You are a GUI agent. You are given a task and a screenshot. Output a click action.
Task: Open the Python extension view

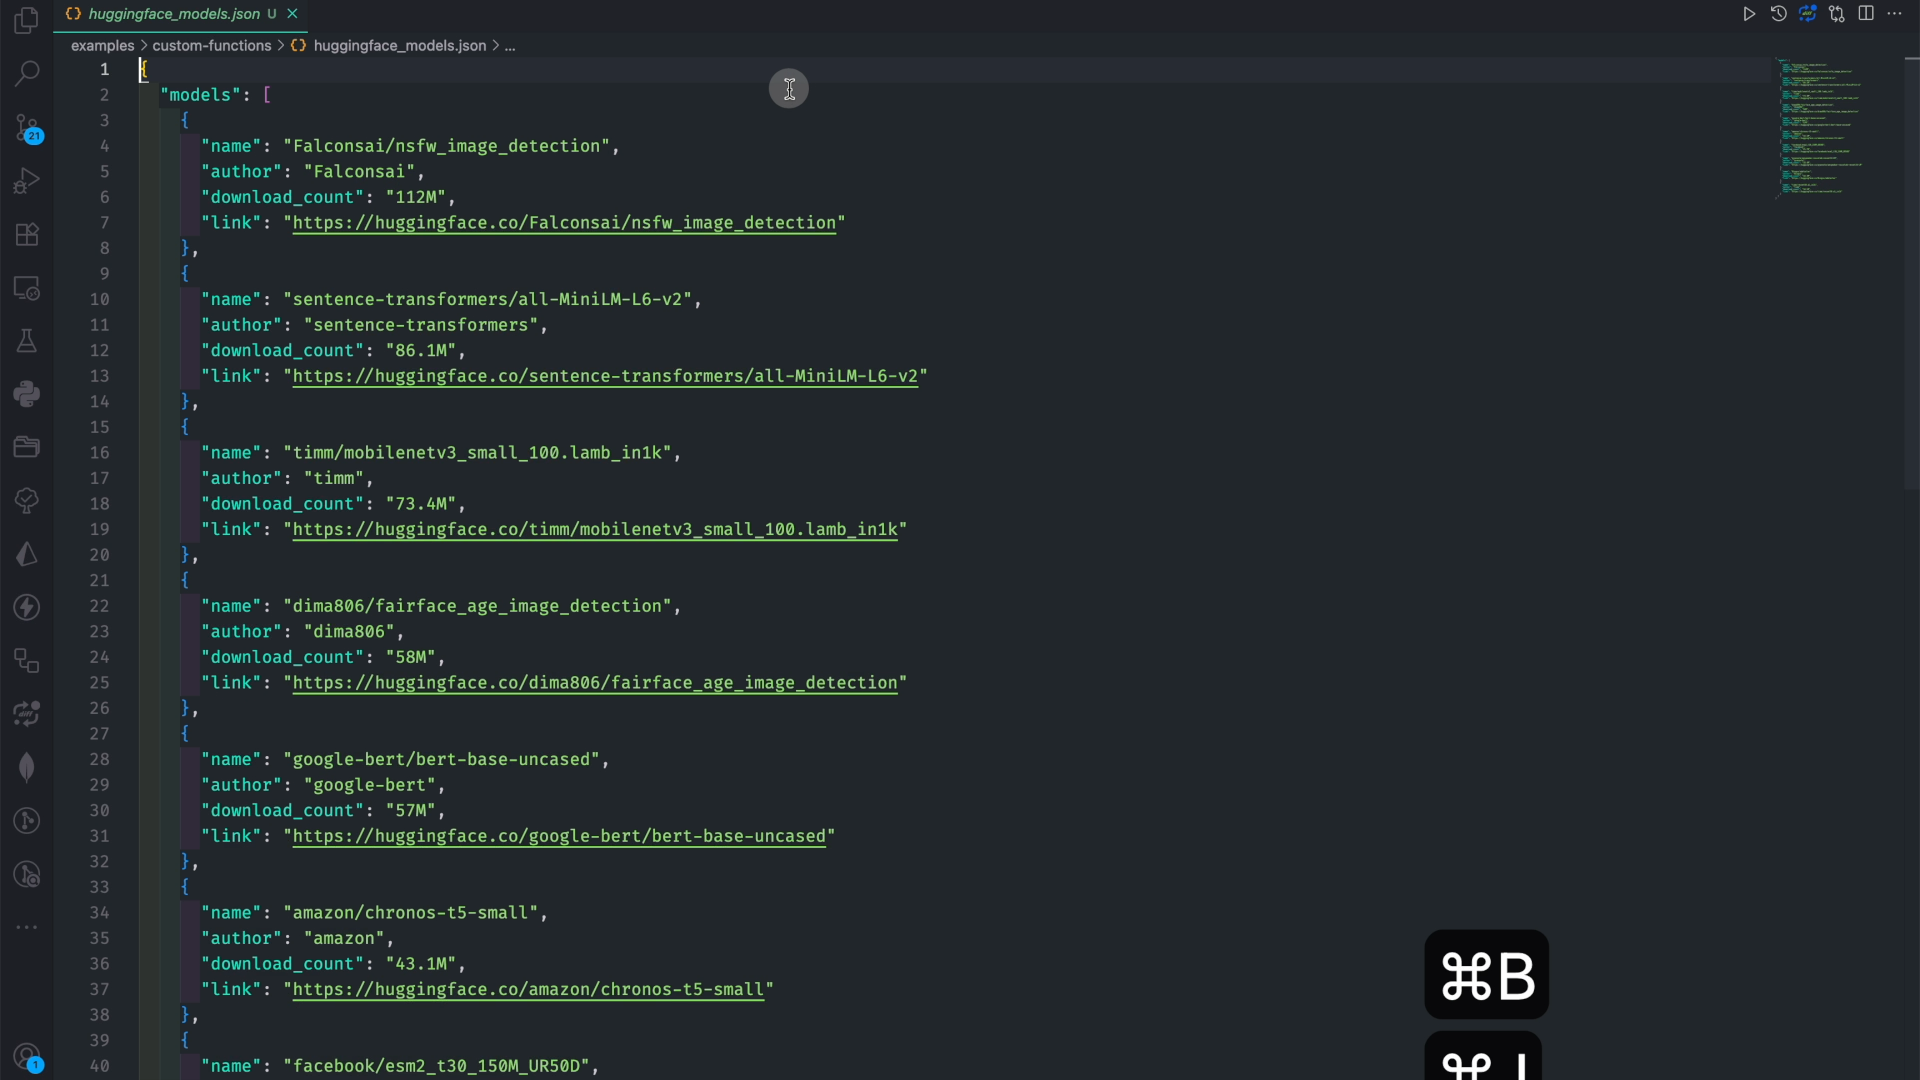(27, 394)
